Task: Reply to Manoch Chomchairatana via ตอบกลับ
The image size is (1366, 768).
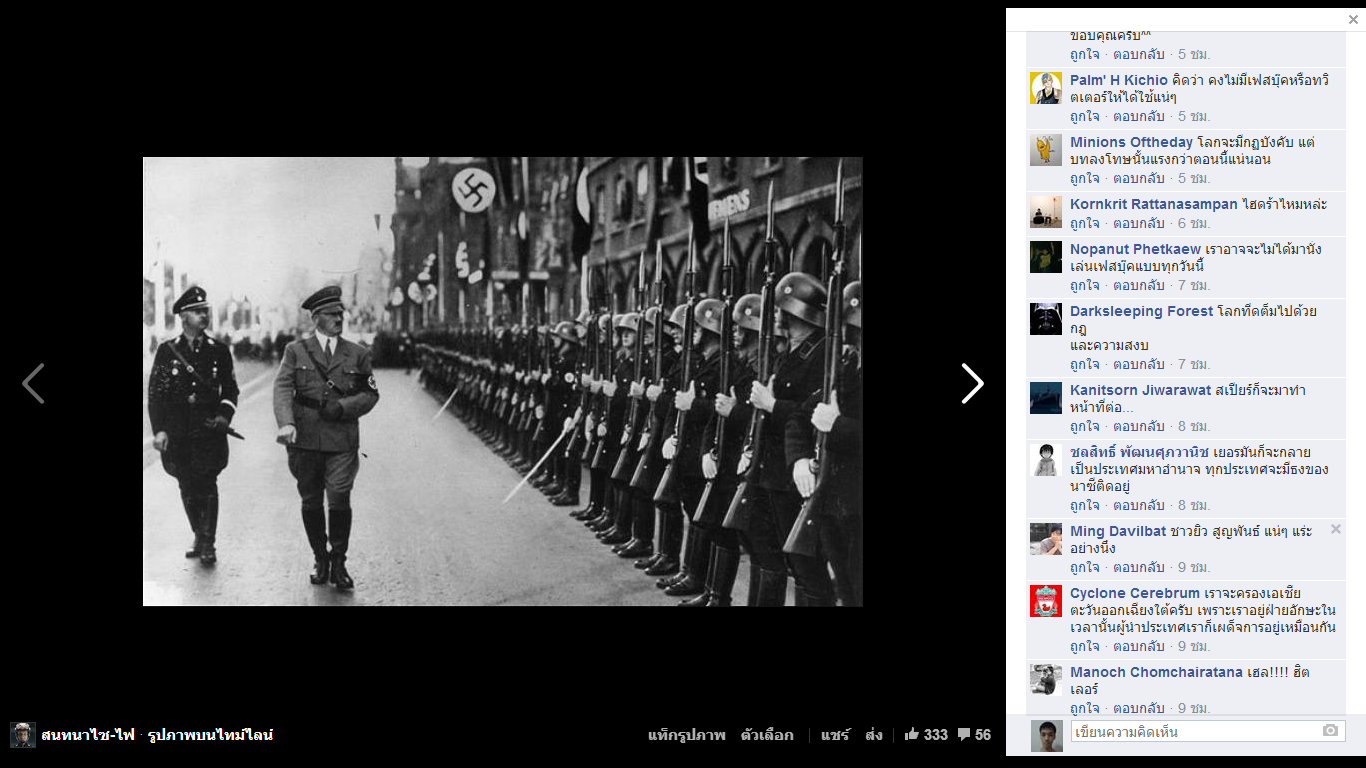Action: (x=1139, y=708)
